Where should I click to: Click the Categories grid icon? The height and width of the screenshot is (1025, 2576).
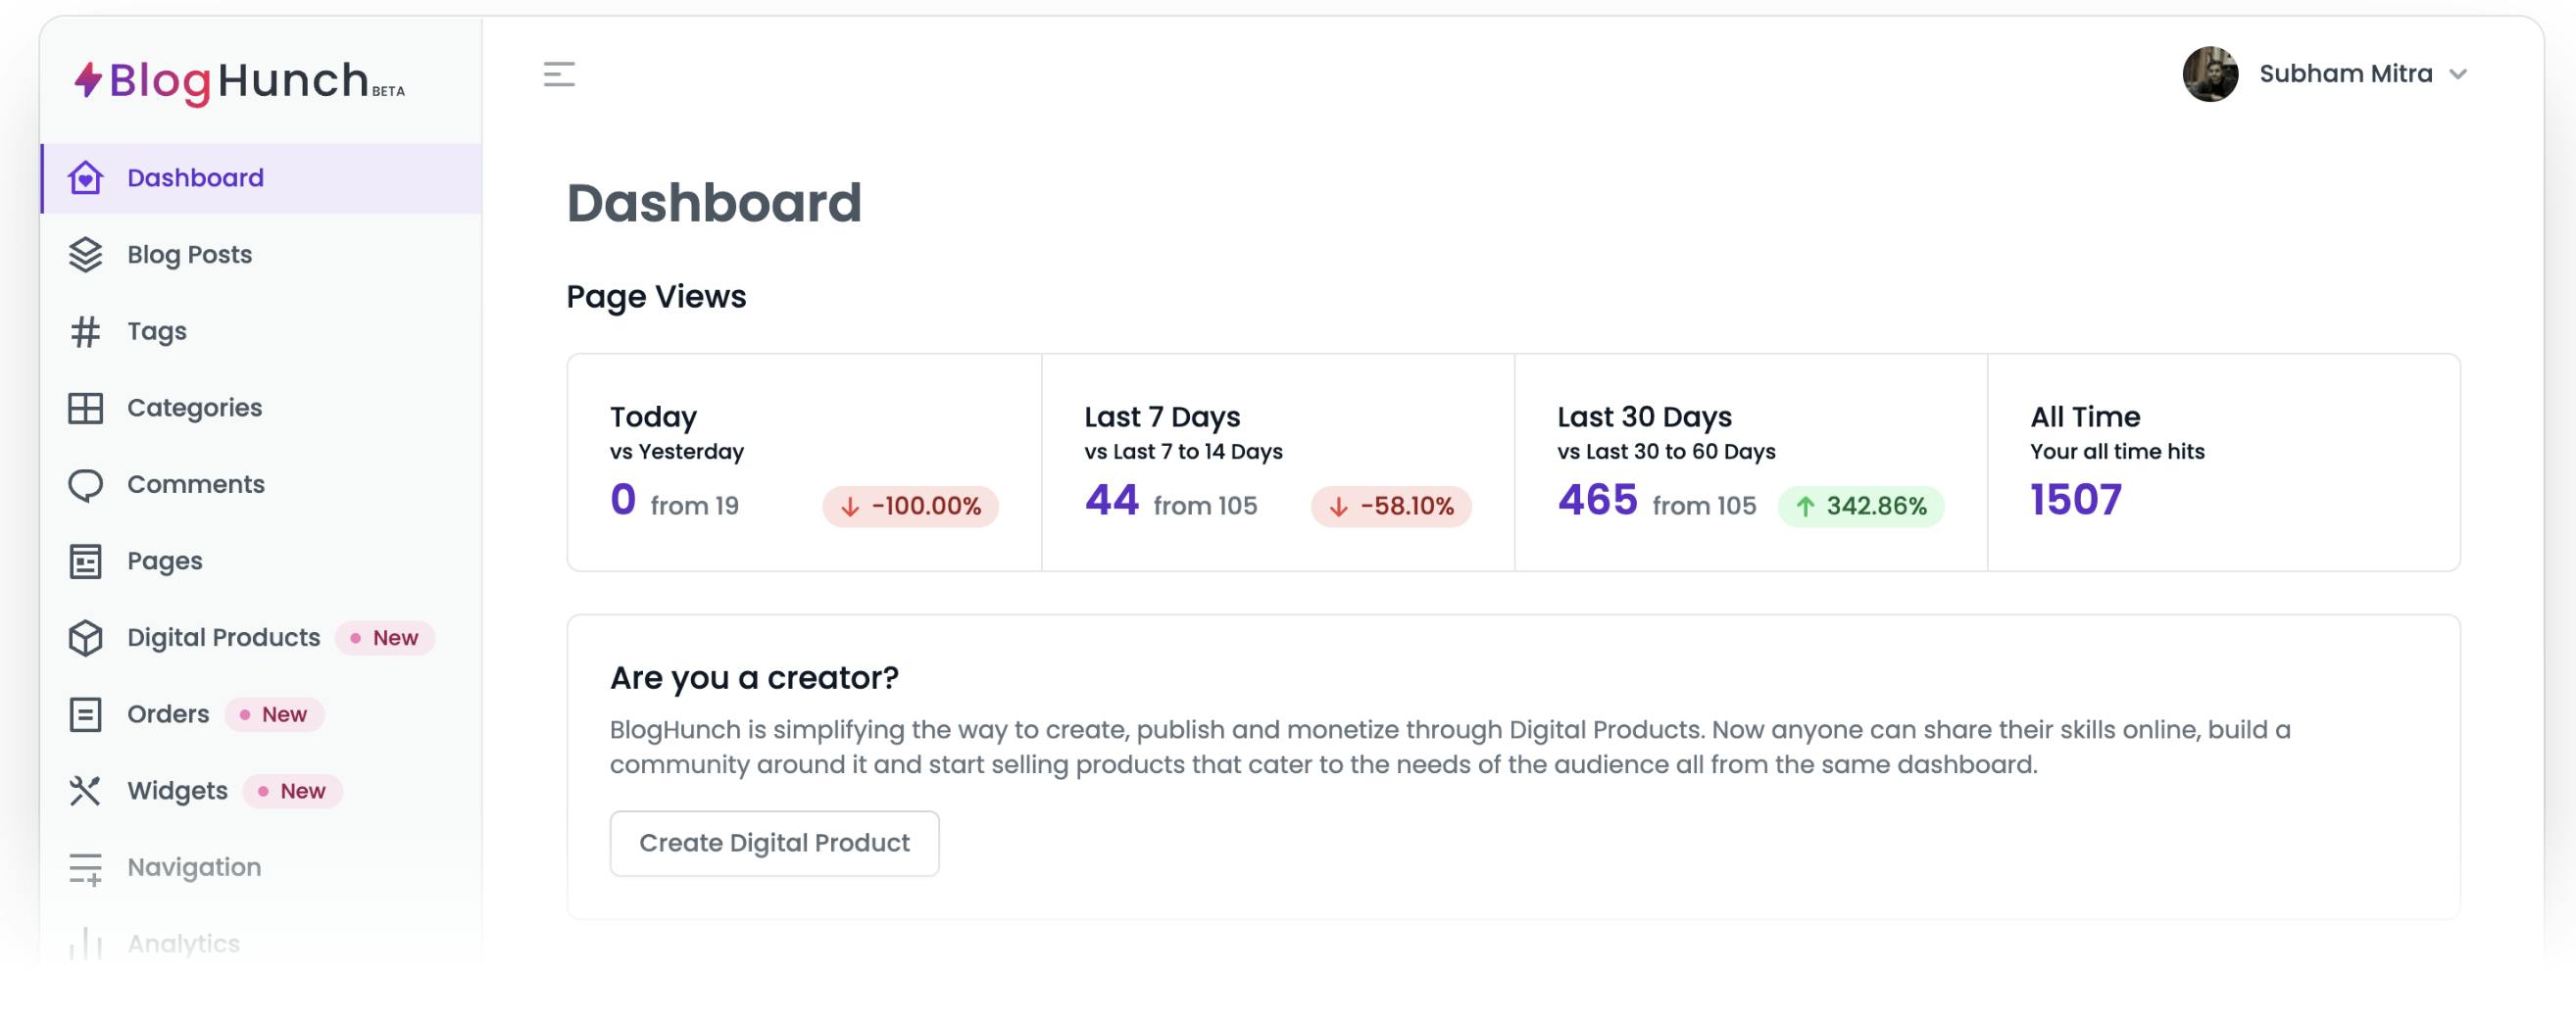[86, 408]
